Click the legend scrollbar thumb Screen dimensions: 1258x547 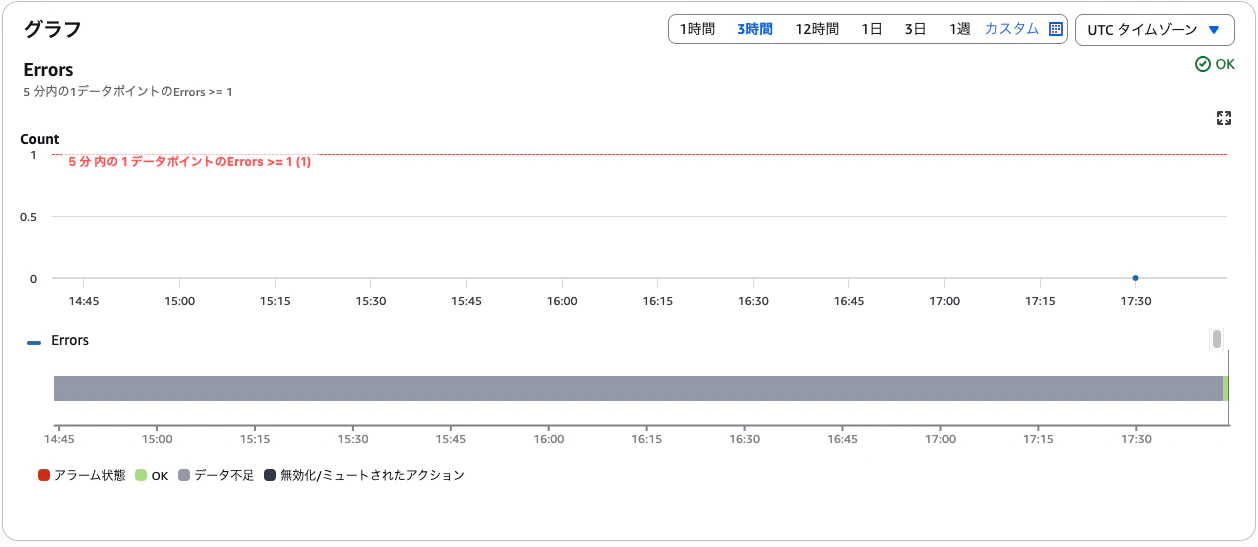[1217, 339]
